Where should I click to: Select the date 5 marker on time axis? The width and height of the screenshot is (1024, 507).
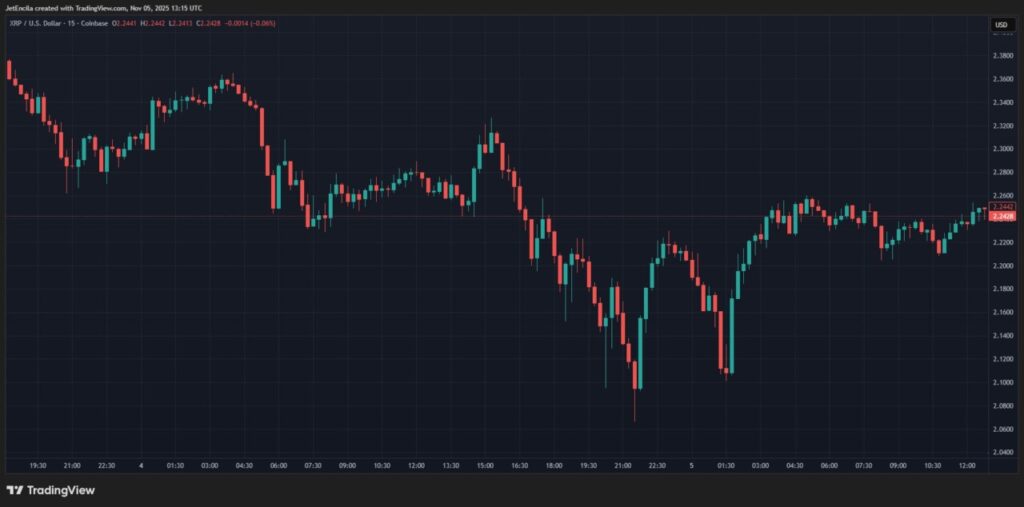691,465
